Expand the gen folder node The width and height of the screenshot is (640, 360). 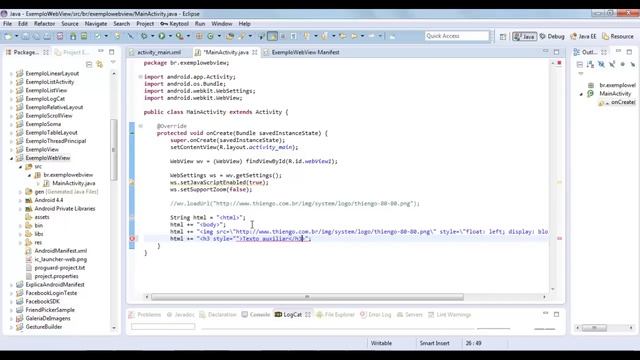pyautogui.click(x=20, y=192)
